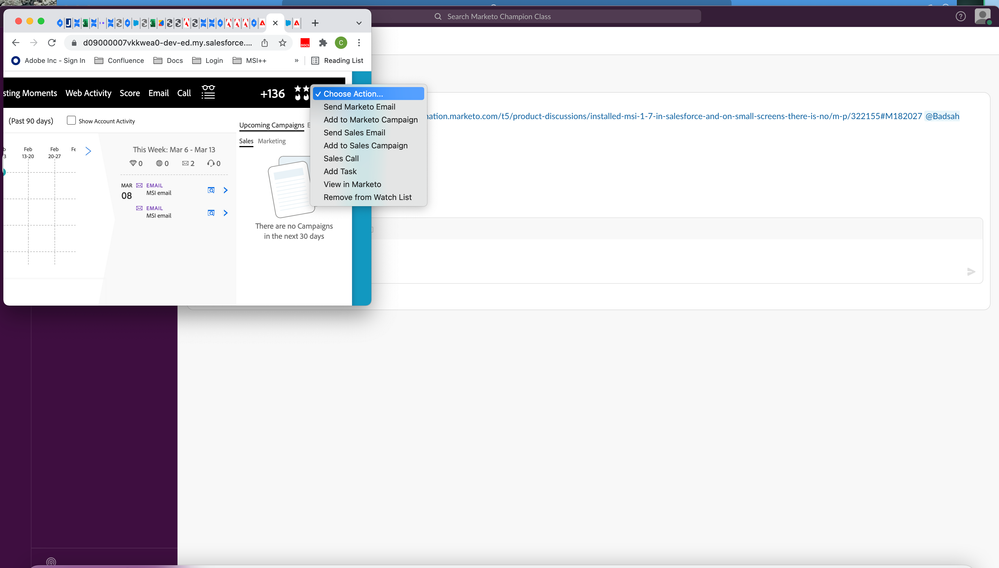Choose Remove from Watch List option
The height and width of the screenshot is (568, 999).
click(x=367, y=198)
